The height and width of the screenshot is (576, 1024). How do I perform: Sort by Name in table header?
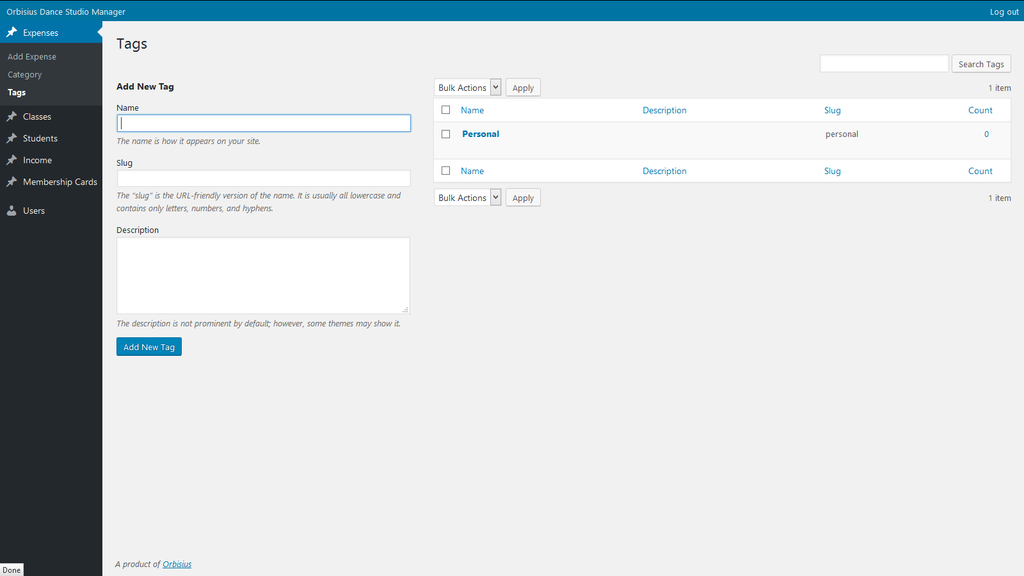(472, 110)
